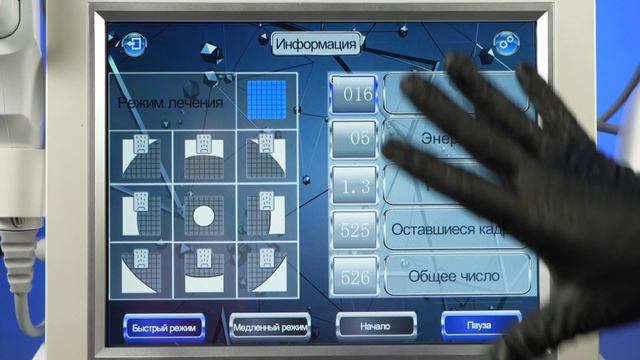640x360 pixels.
Task: Choose the bottom-left corner treatment shape
Action: [x=141, y=271]
